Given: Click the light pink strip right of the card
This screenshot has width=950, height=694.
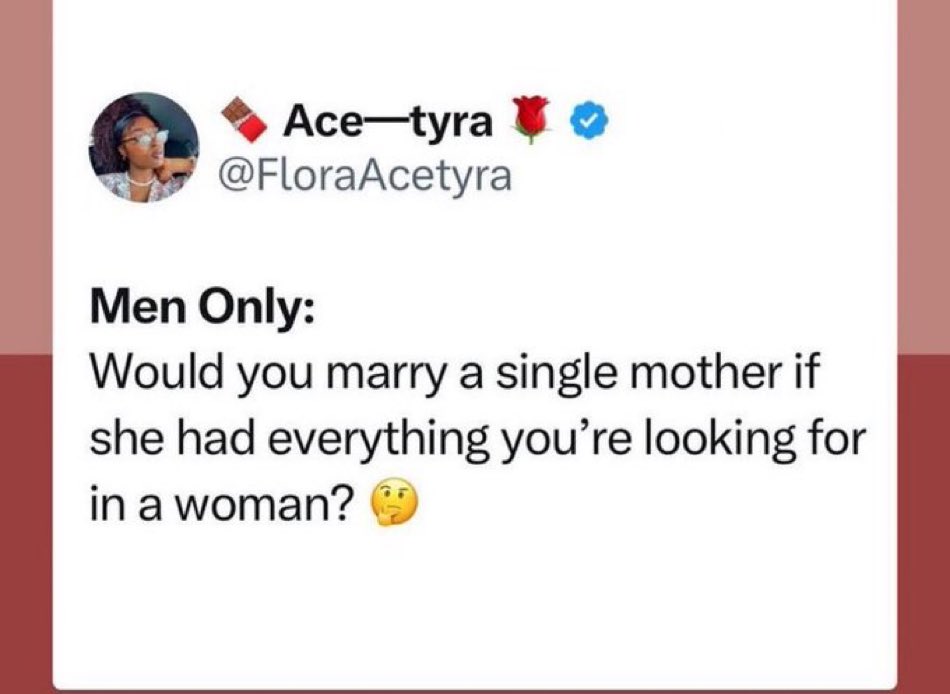Looking at the screenshot, I should click(x=923, y=177).
